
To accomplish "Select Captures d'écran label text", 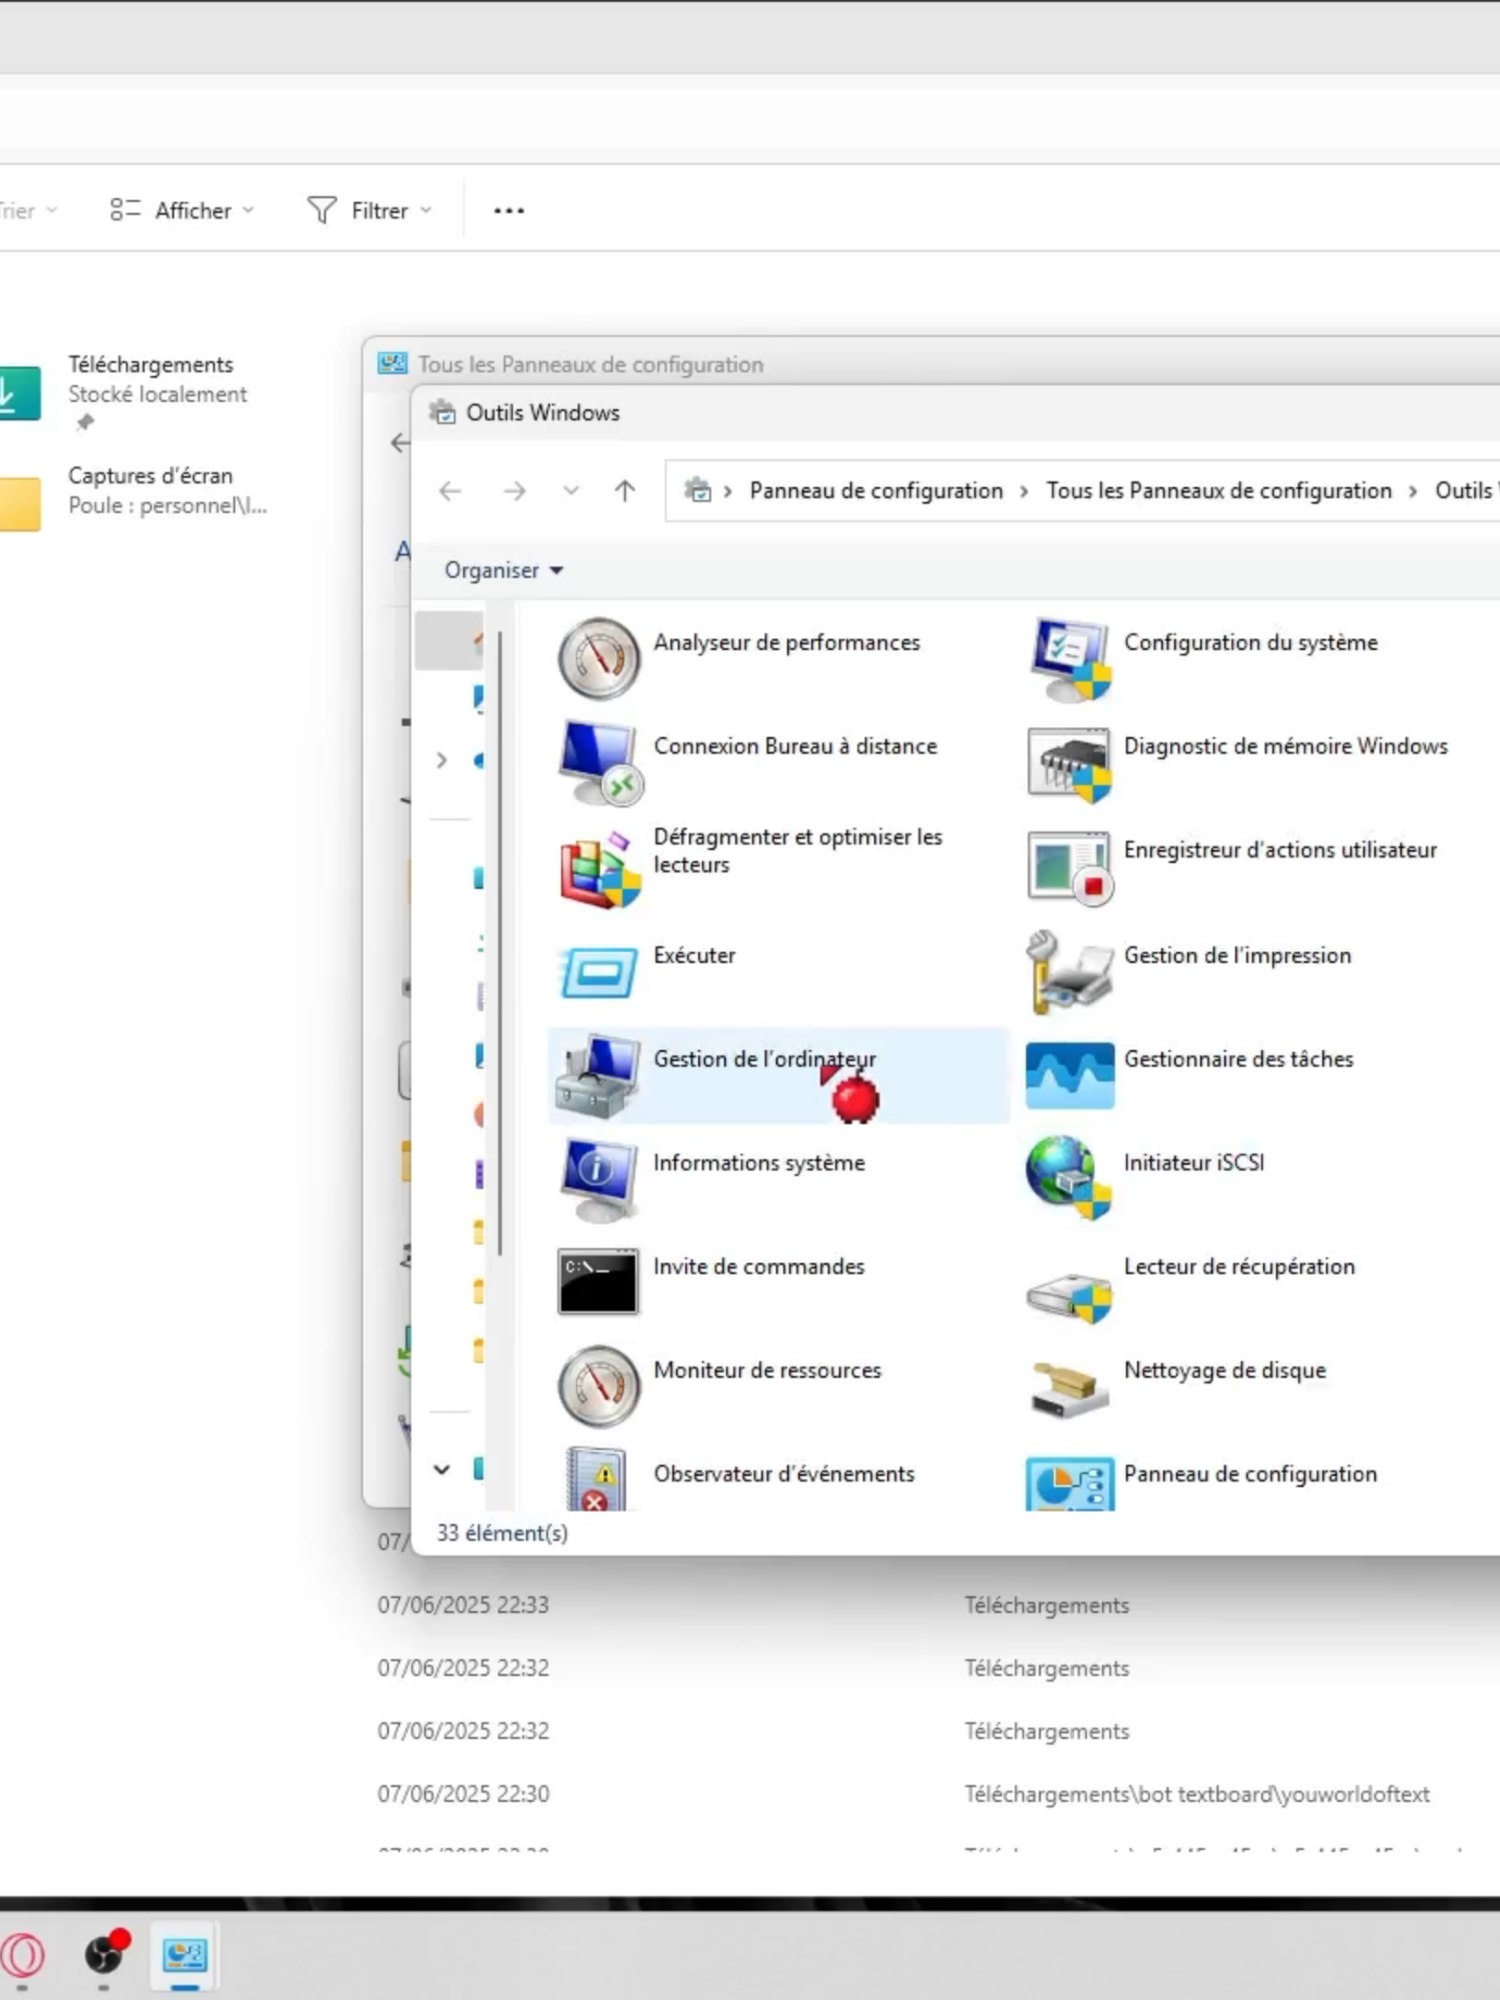I will [x=150, y=475].
